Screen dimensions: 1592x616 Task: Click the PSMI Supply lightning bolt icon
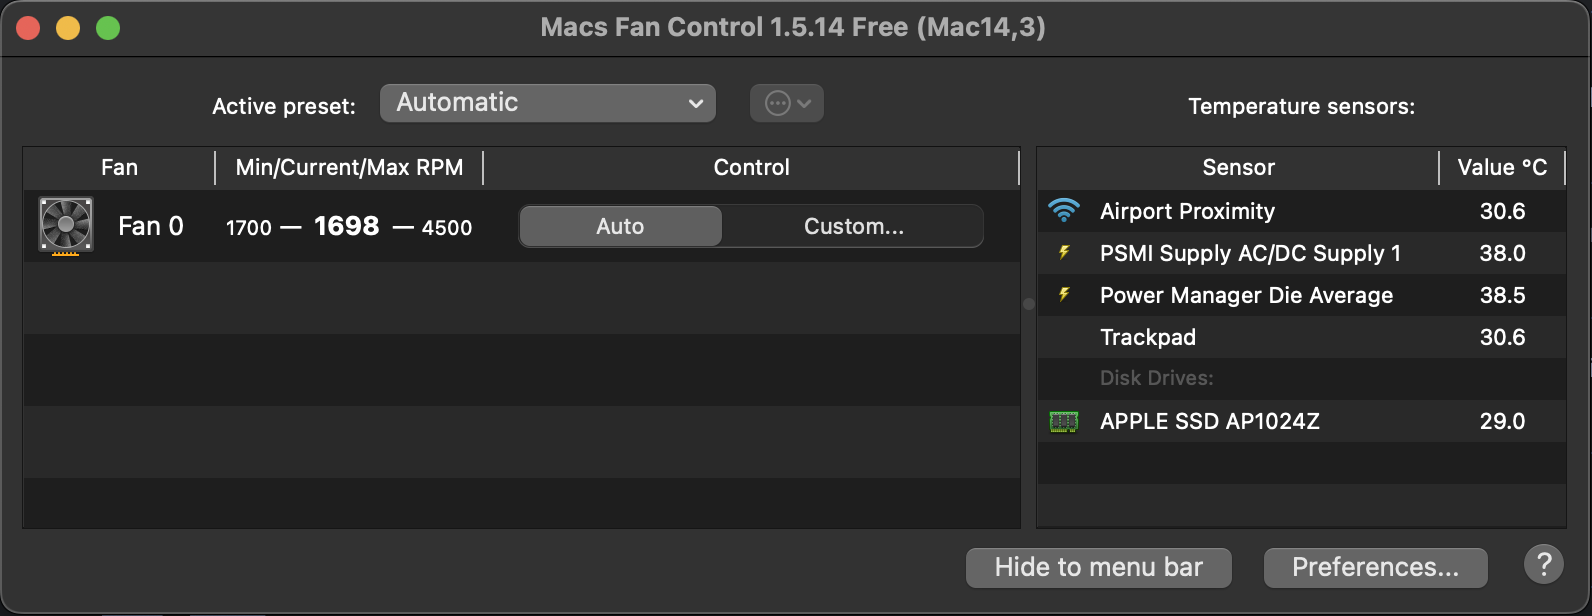[x=1064, y=253]
